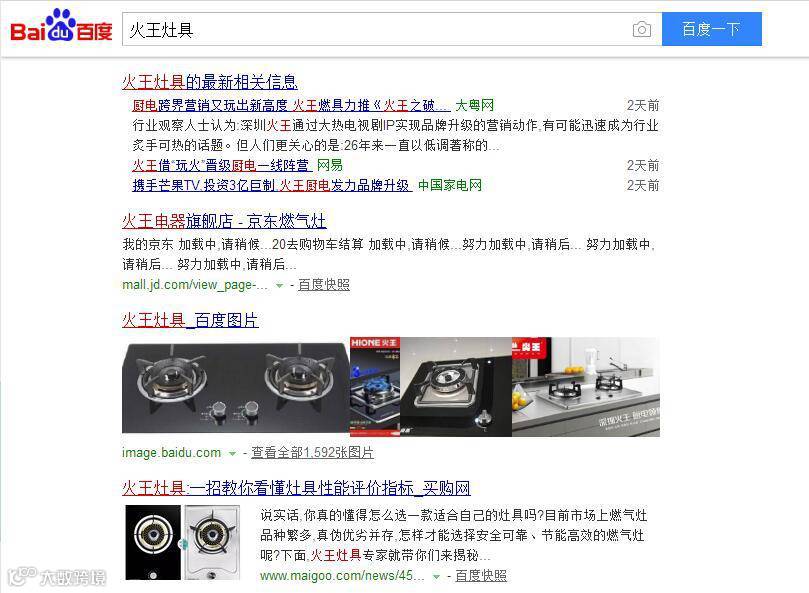Open 携手芒果TV 投资3亿巨制 news link
Viewport: 809px width, 593px height.
[x=272, y=185]
